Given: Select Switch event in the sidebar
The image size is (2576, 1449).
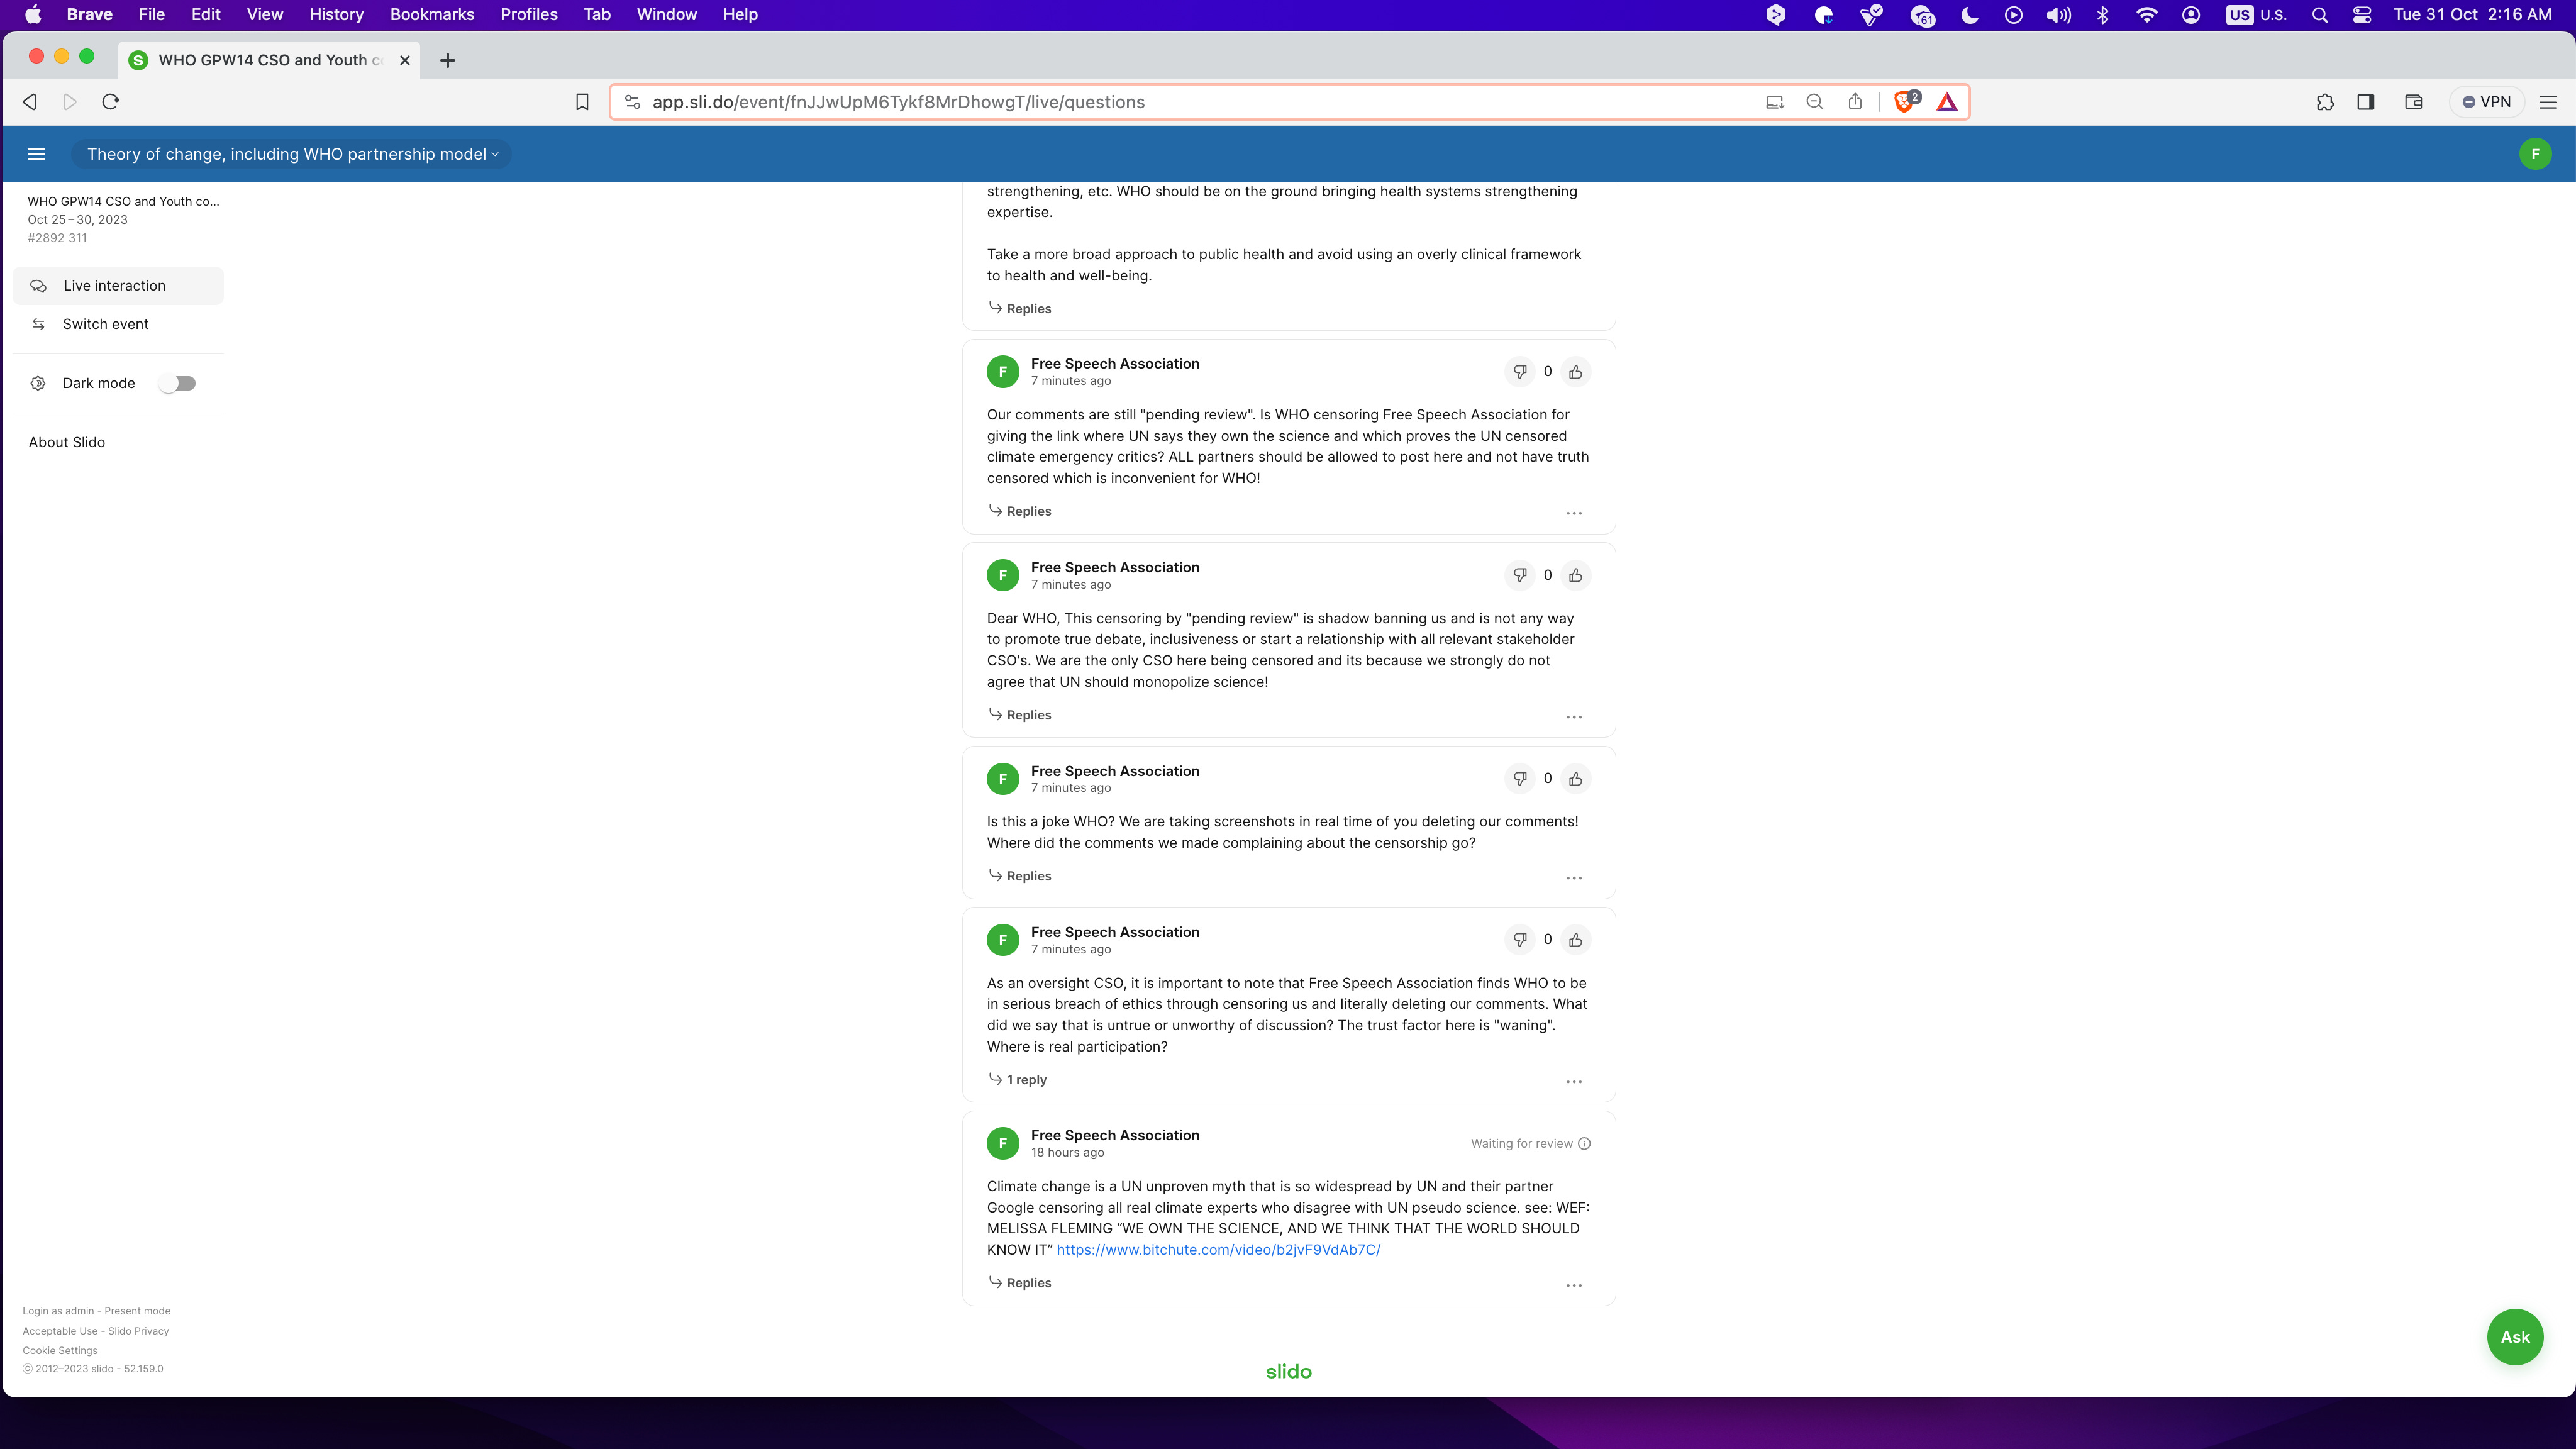Looking at the screenshot, I should (105, 324).
